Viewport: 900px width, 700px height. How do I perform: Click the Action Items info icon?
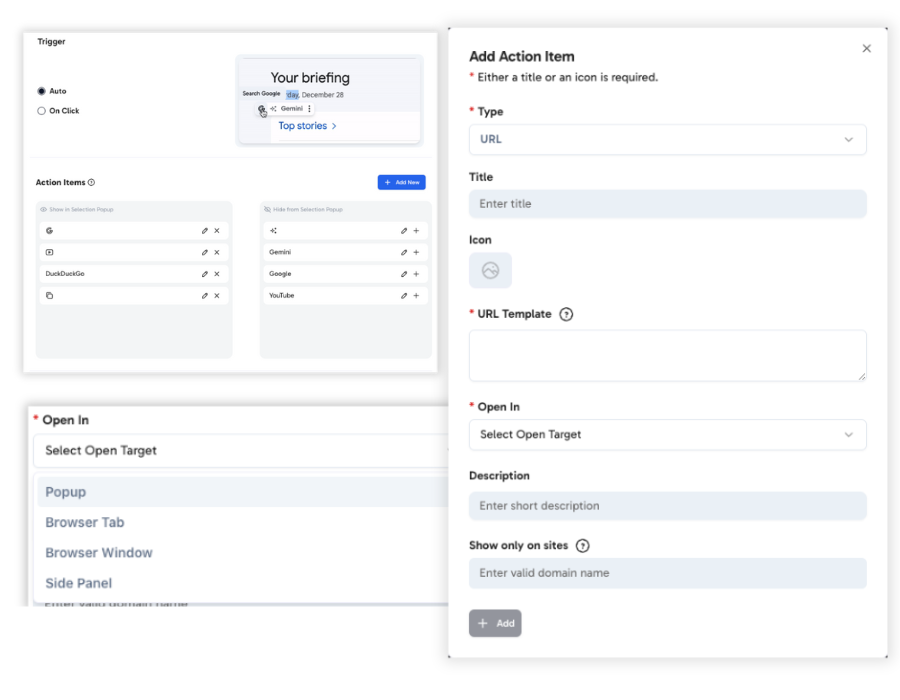(x=92, y=183)
